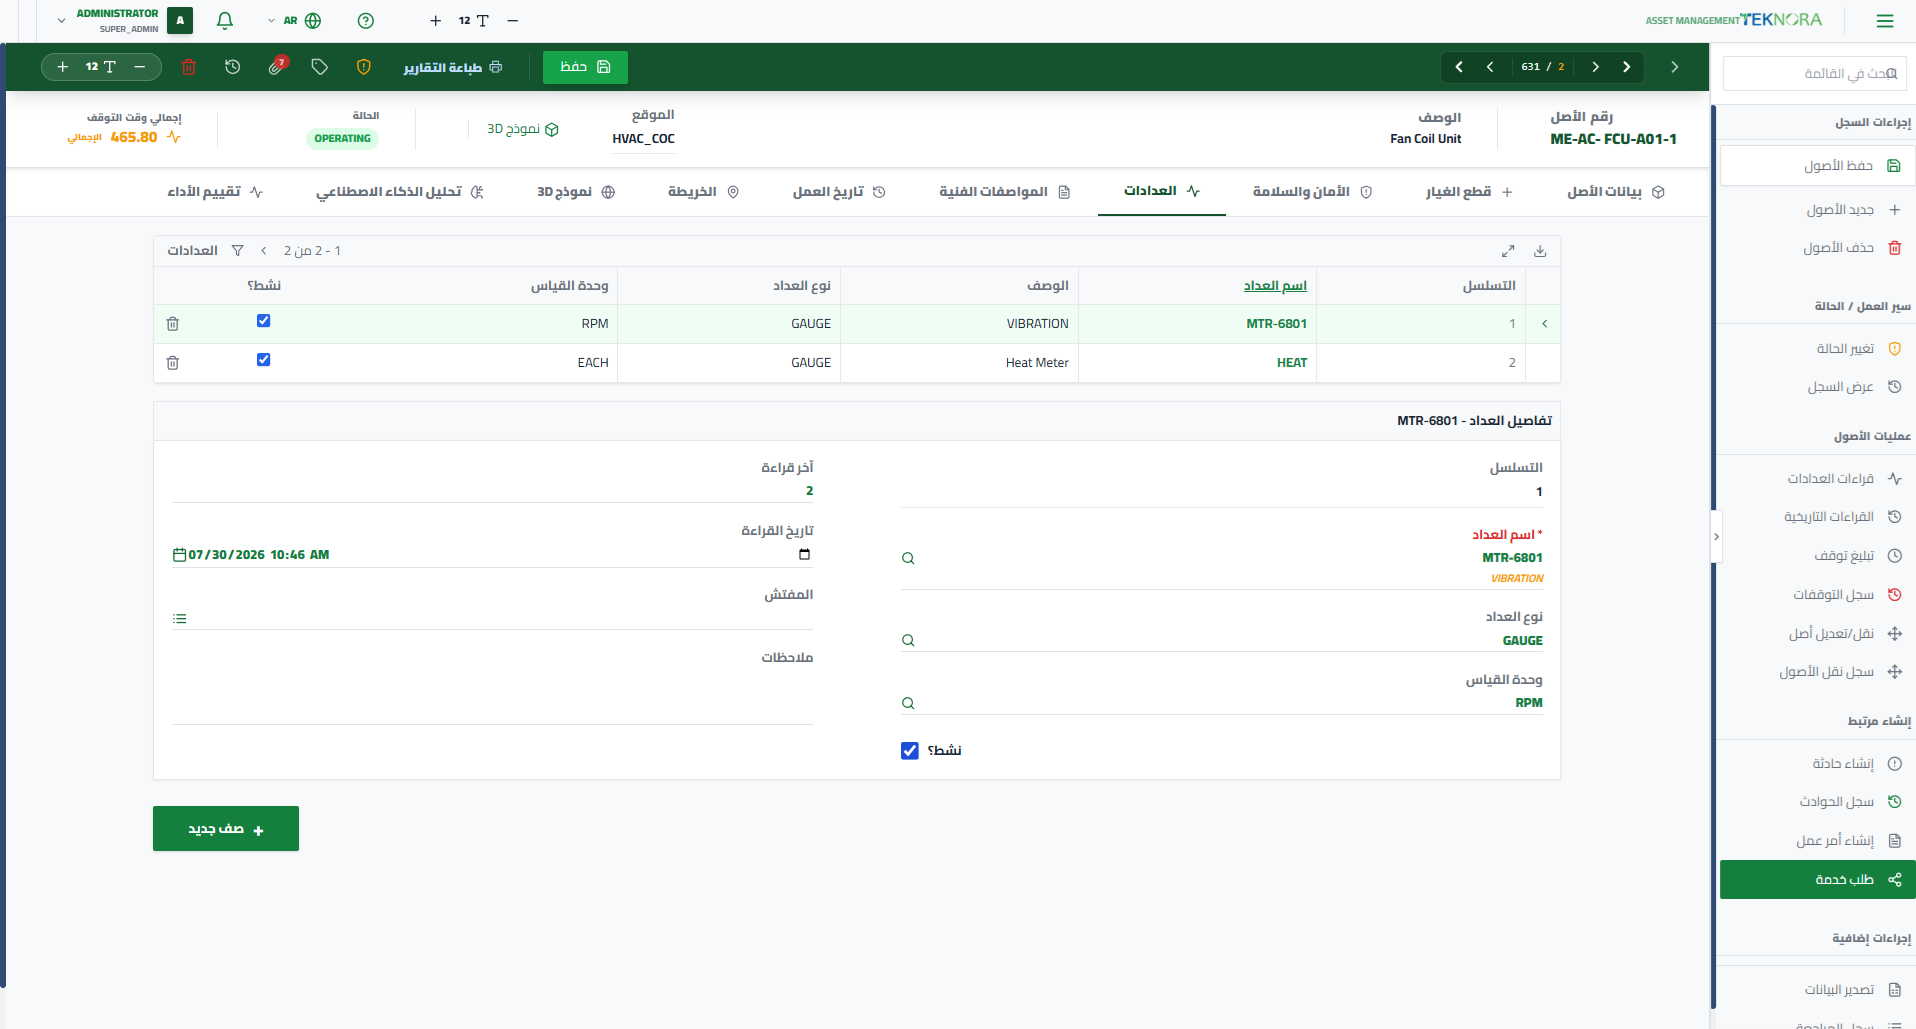Click the green طلب خدمة sidebar item
Image resolution: width=1916 pixels, height=1029 pixels.
pyautogui.click(x=1818, y=880)
